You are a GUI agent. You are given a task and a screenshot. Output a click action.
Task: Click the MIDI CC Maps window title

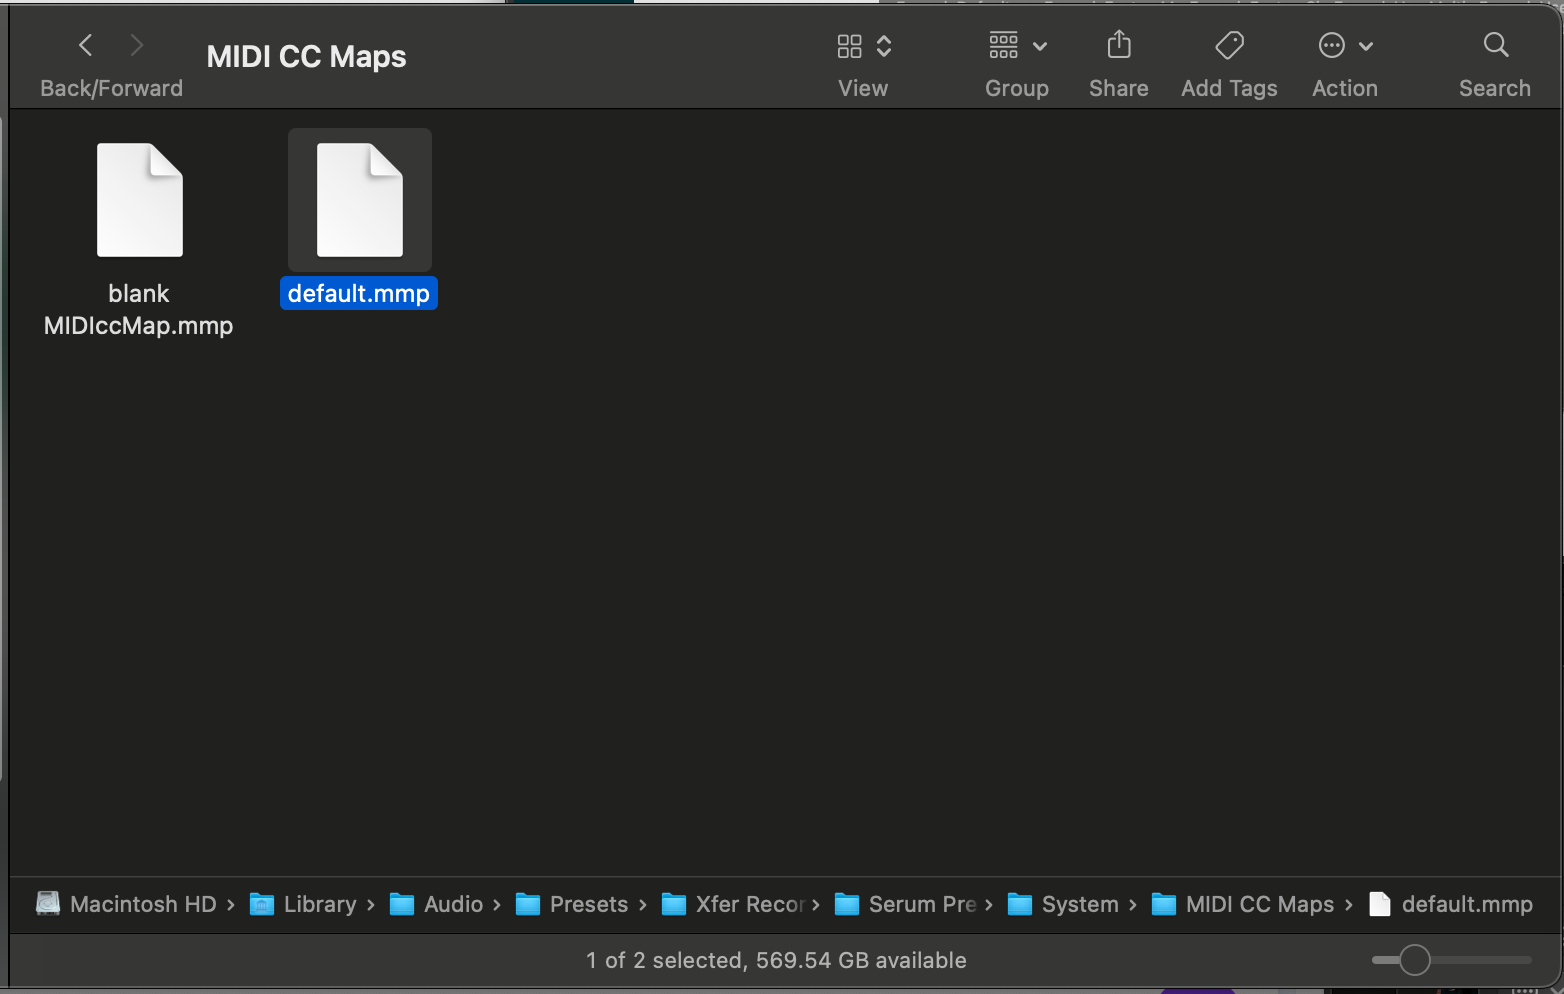pos(306,56)
